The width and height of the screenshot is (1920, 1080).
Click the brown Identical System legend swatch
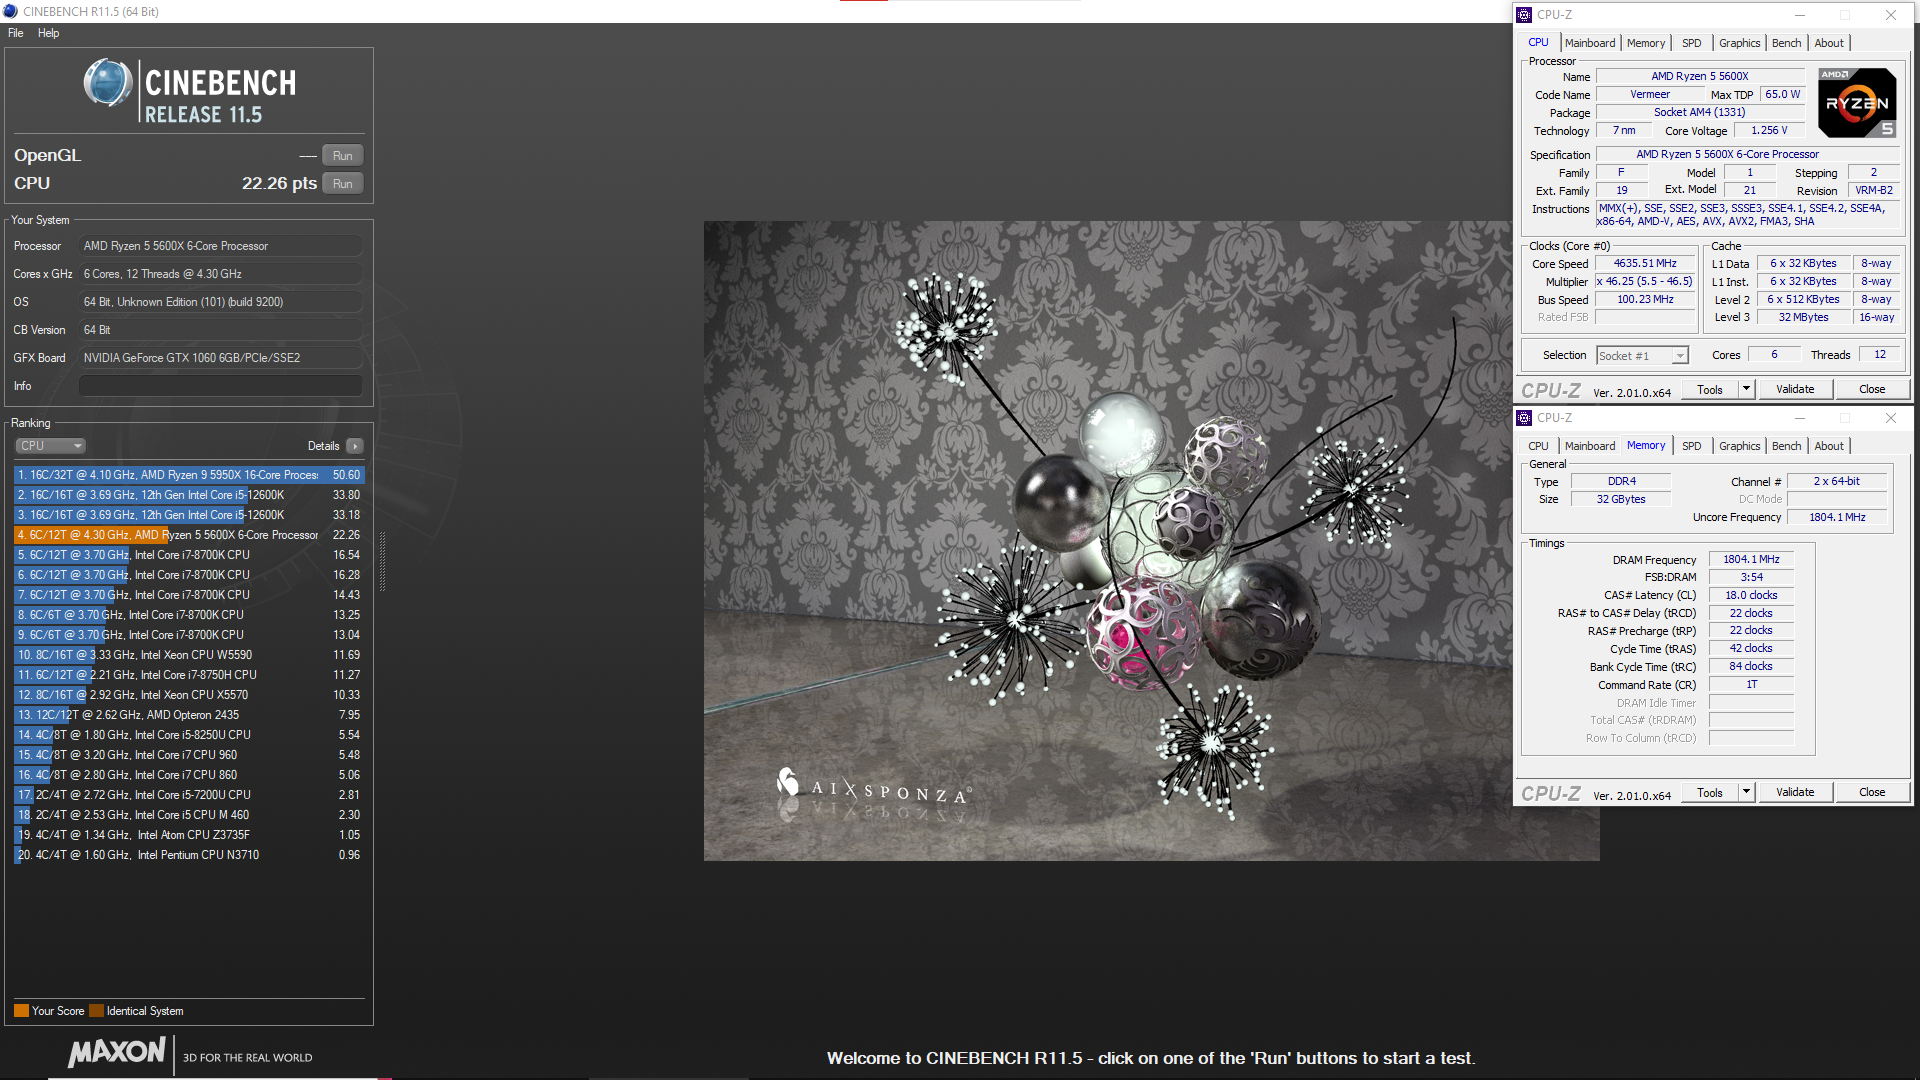[96, 1011]
